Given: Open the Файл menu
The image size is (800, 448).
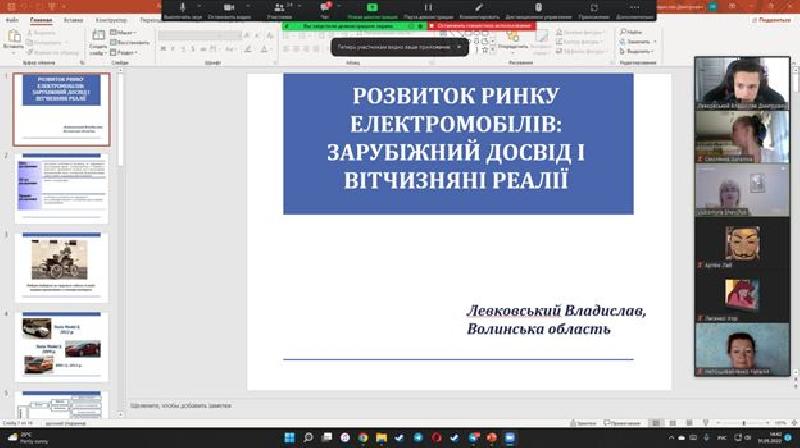Looking at the screenshot, I should 12,19.
